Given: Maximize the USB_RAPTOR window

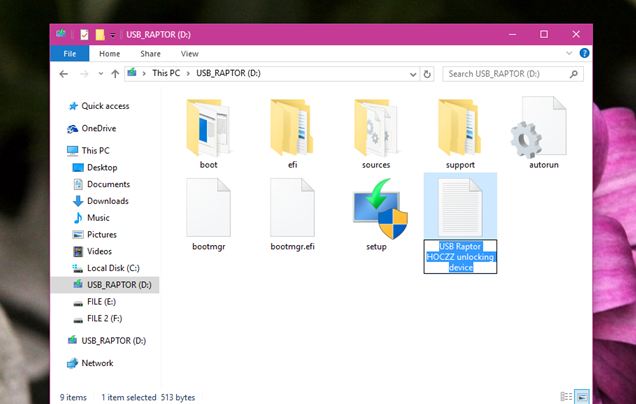Looking at the screenshot, I should [x=544, y=34].
